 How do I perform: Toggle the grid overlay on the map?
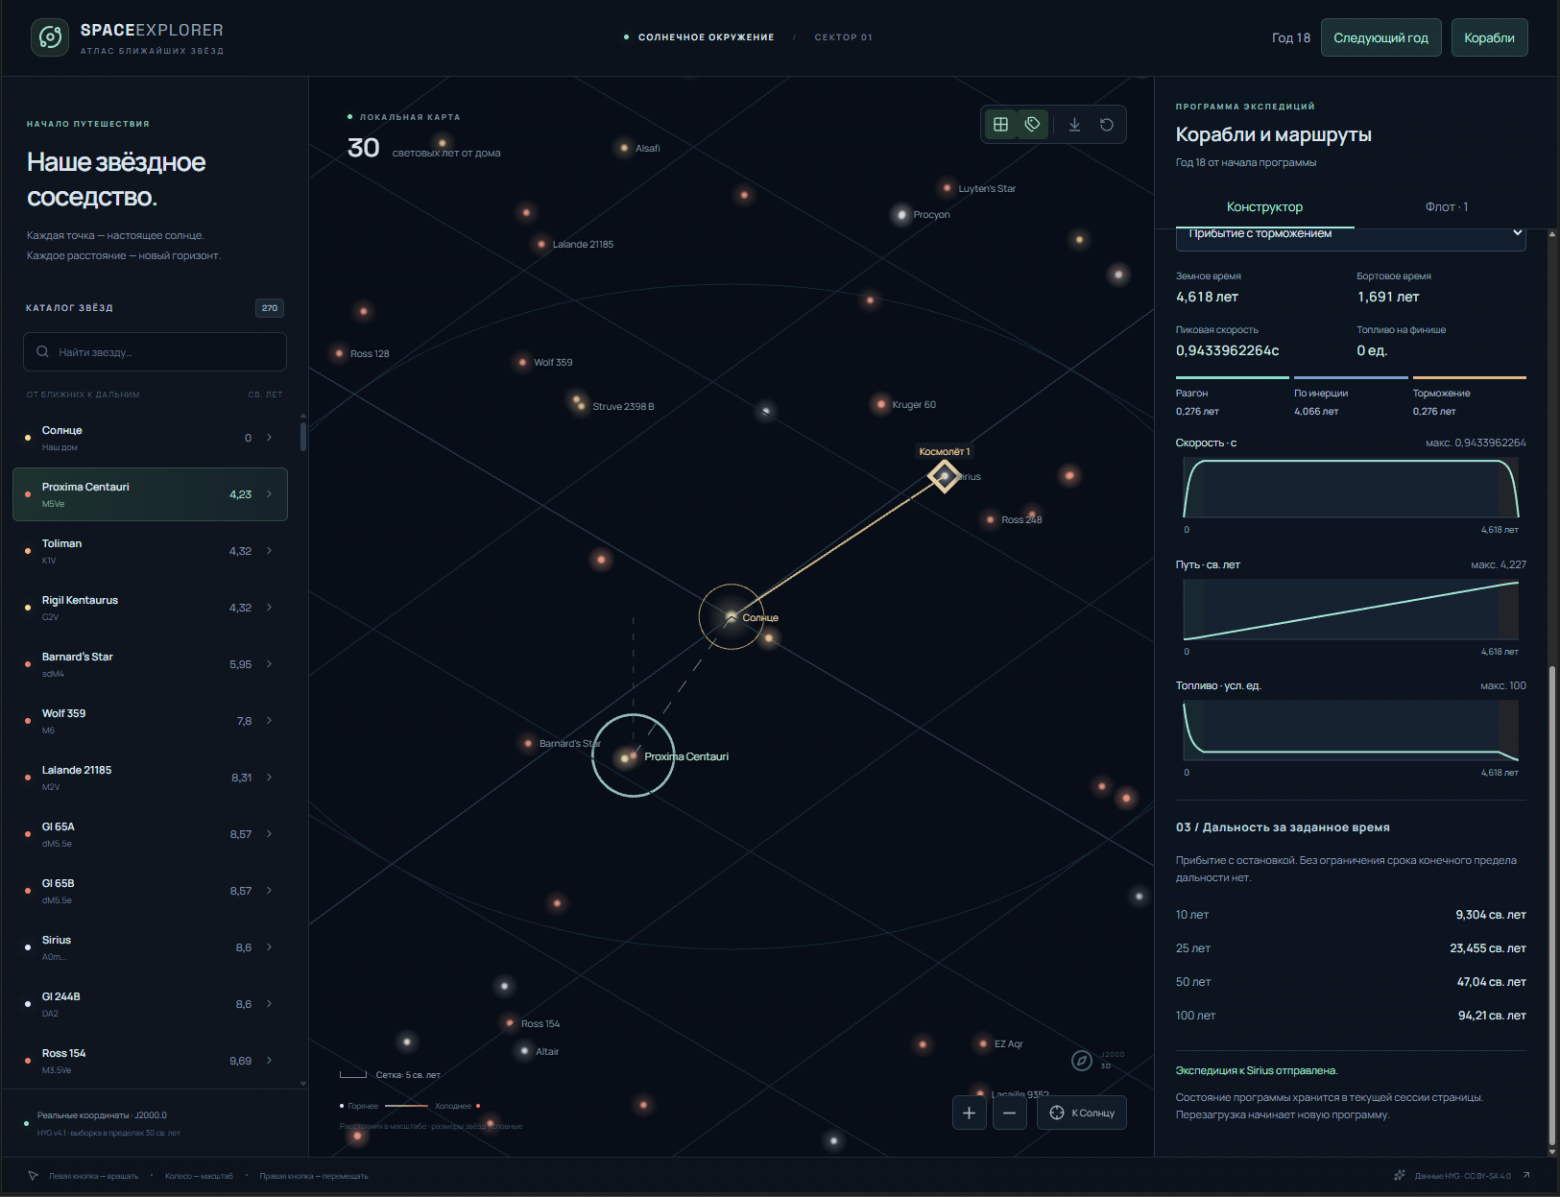click(1000, 125)
